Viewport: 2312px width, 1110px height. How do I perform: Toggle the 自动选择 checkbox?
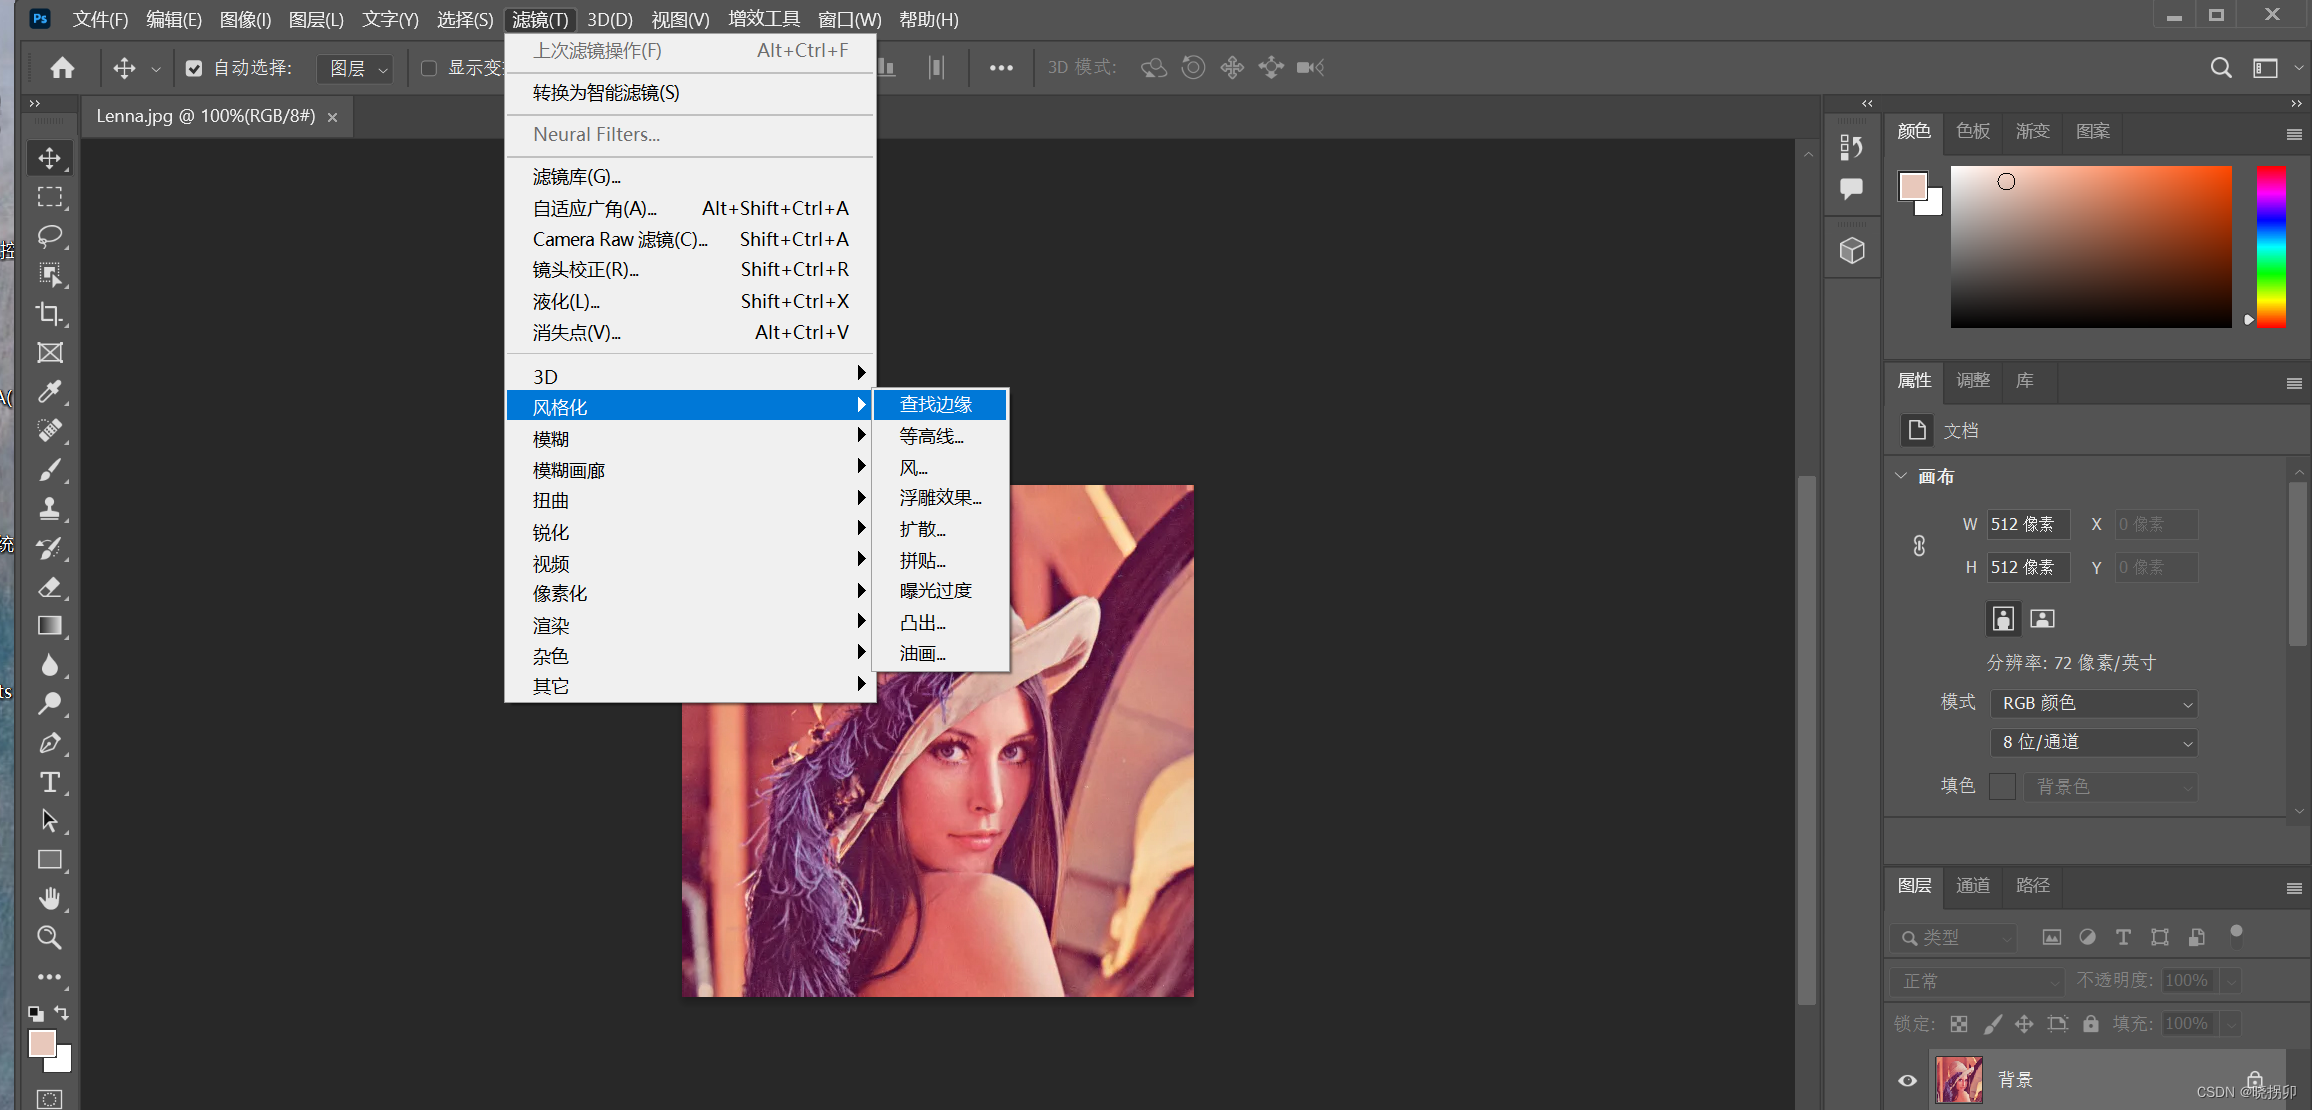(194, 68)
